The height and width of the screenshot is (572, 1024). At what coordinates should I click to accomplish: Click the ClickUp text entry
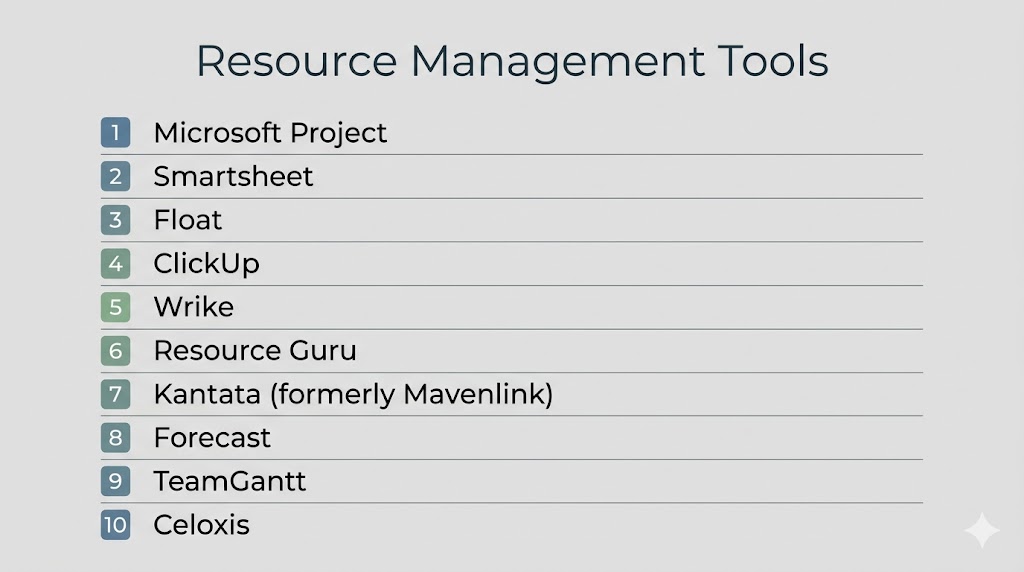click(x=206, y=264)
